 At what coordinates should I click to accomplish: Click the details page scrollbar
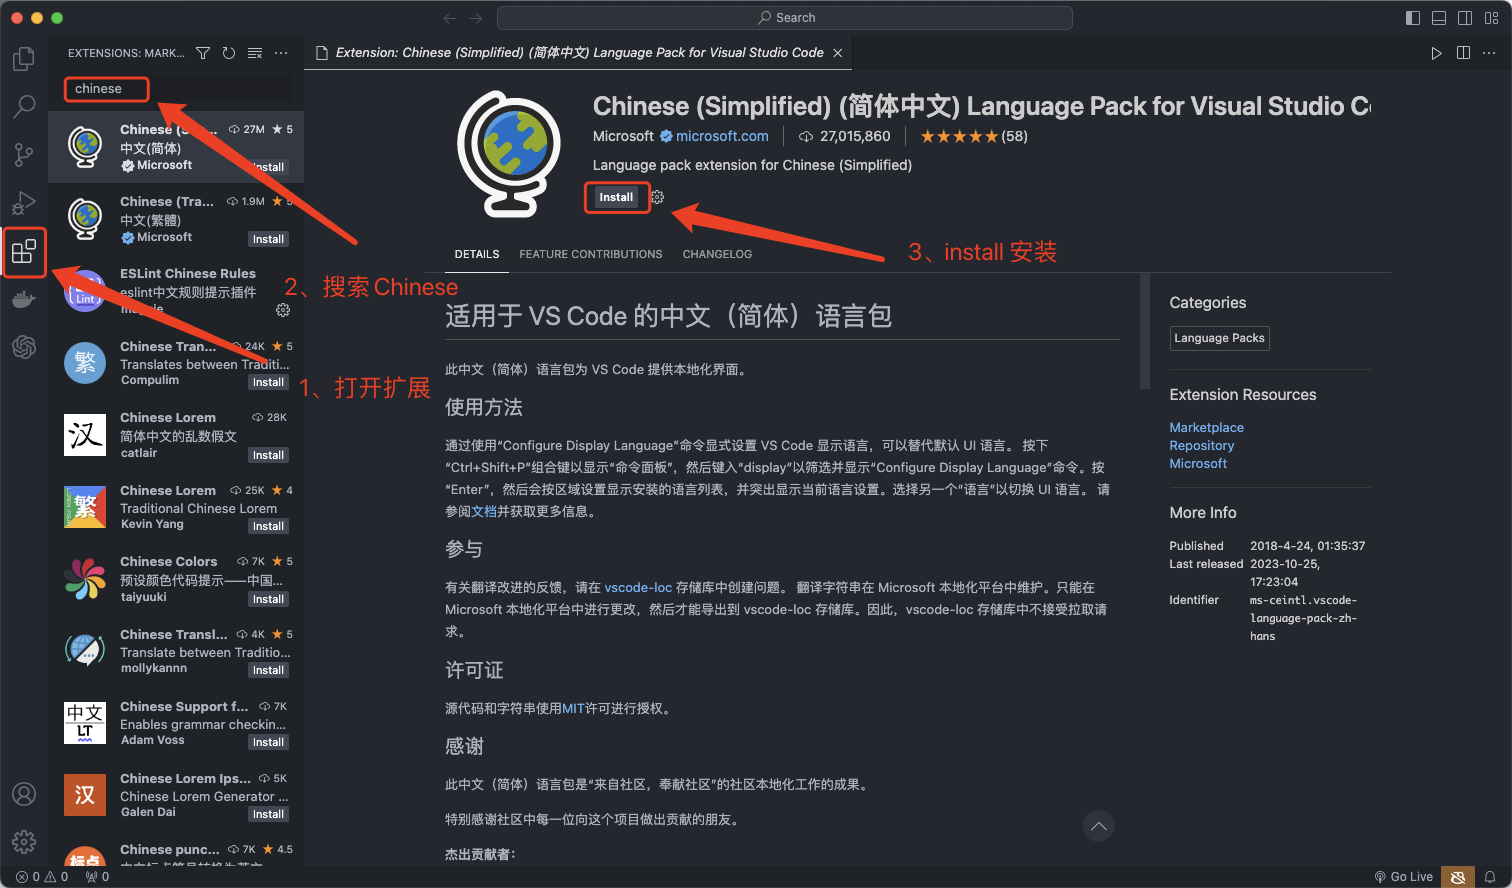pyautogui.click(x=1145, y=331)
